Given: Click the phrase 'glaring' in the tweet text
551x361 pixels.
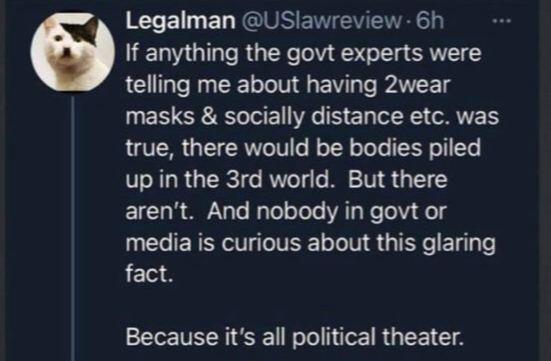Looking at the screenshot, I should 459,243.
